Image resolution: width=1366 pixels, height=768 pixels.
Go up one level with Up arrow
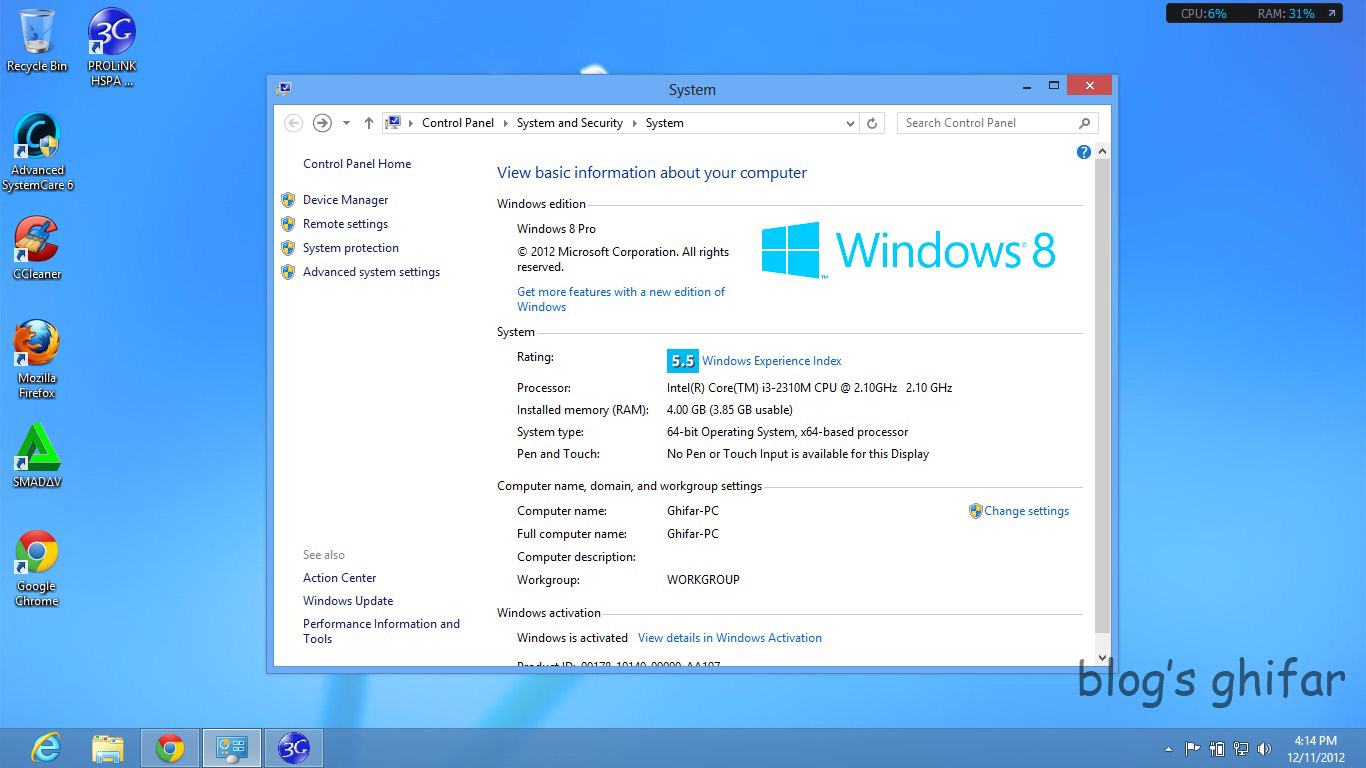pos(369,123)
